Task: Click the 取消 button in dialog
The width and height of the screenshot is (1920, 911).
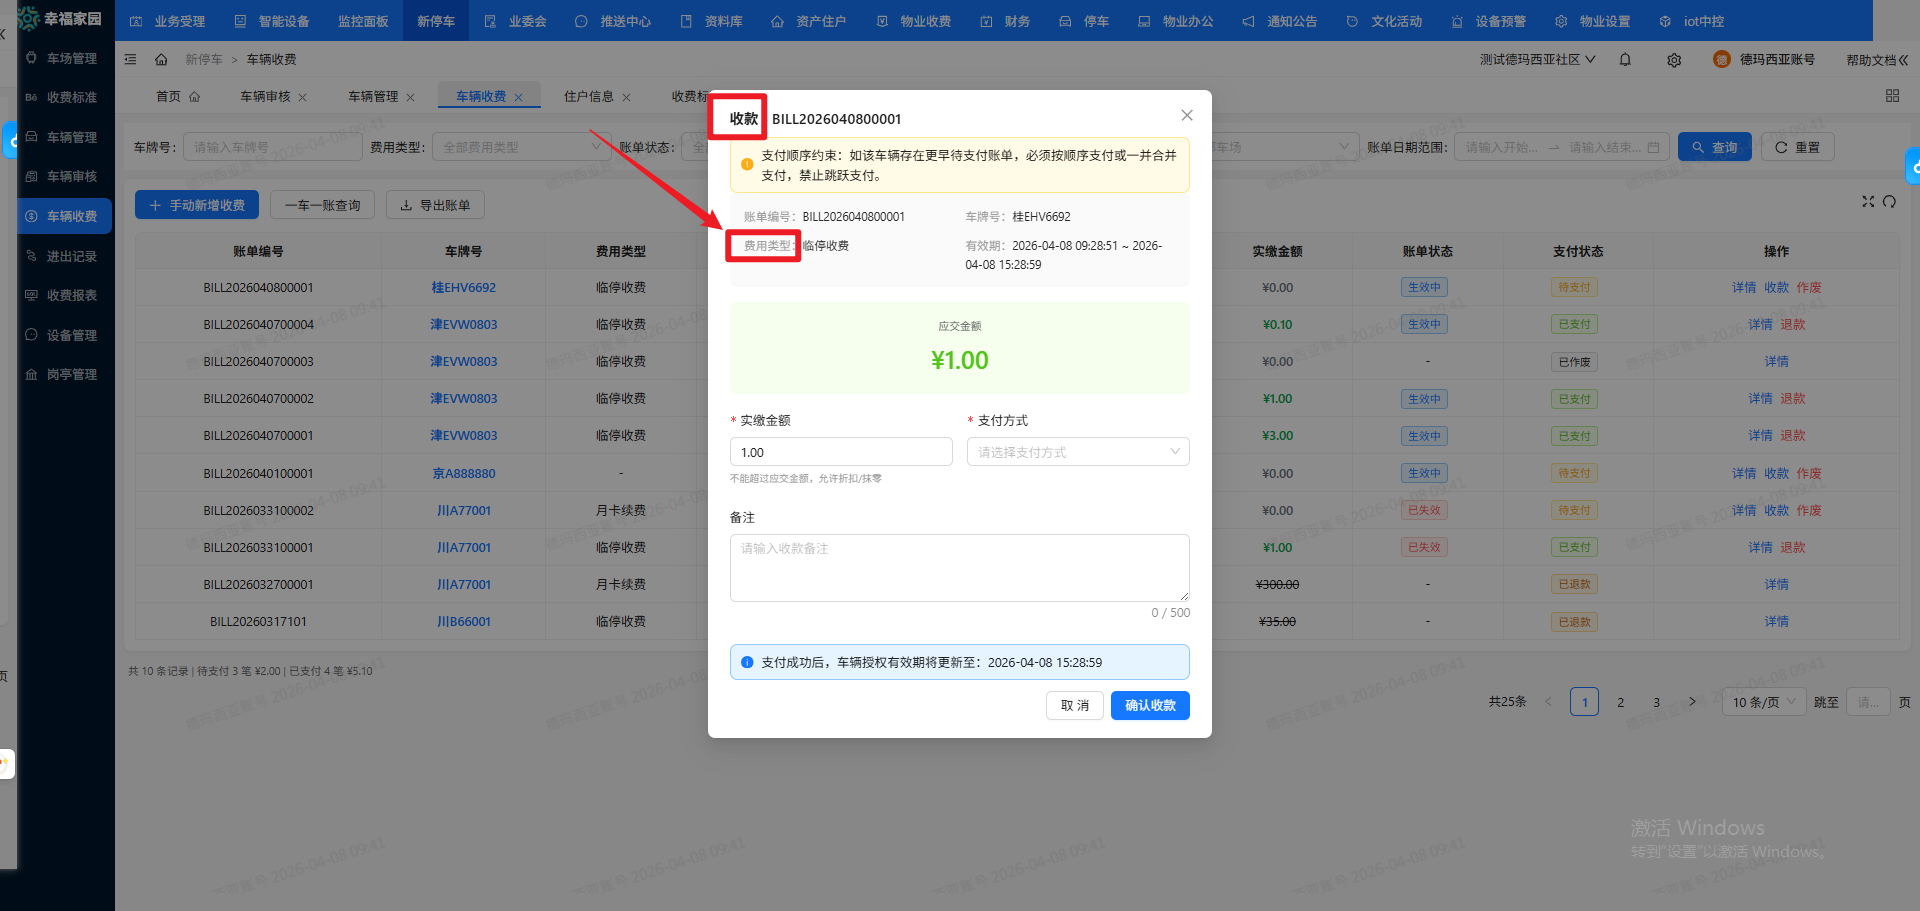Action: (x=1075, y=706)
